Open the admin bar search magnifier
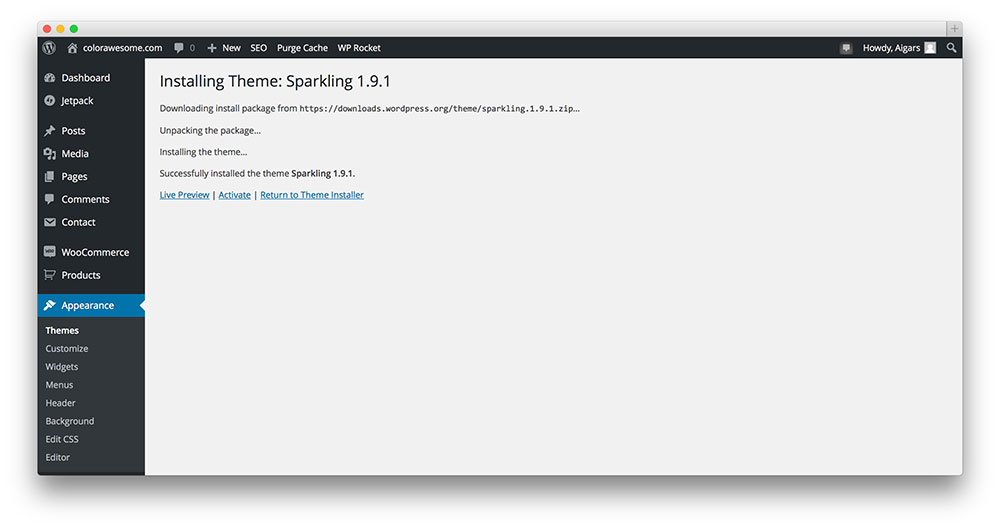Screen dimensions: 1000x529 pos(951,48)
